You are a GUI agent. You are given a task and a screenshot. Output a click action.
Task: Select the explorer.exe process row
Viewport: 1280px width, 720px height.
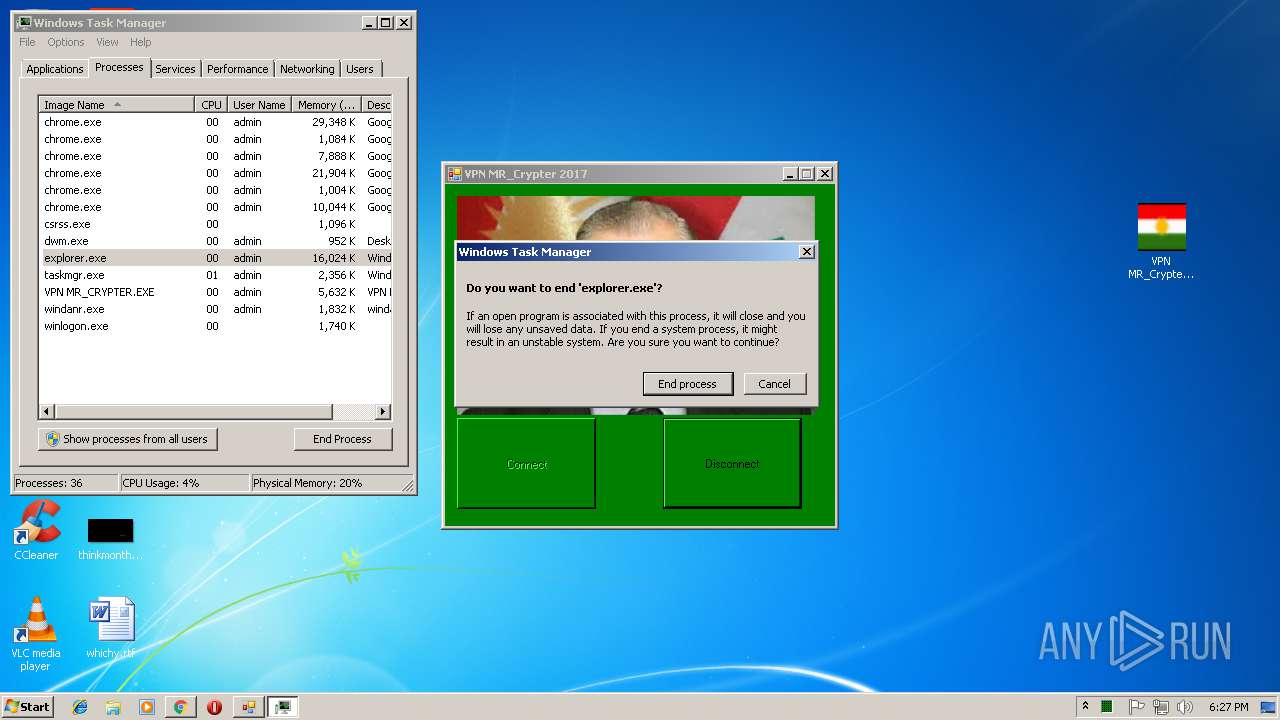[215, 258]
